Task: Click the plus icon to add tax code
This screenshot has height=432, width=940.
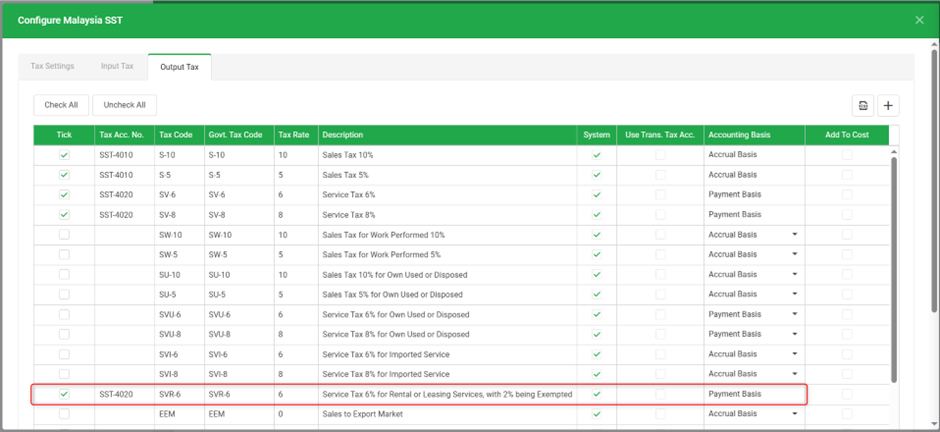Action: 888,105
